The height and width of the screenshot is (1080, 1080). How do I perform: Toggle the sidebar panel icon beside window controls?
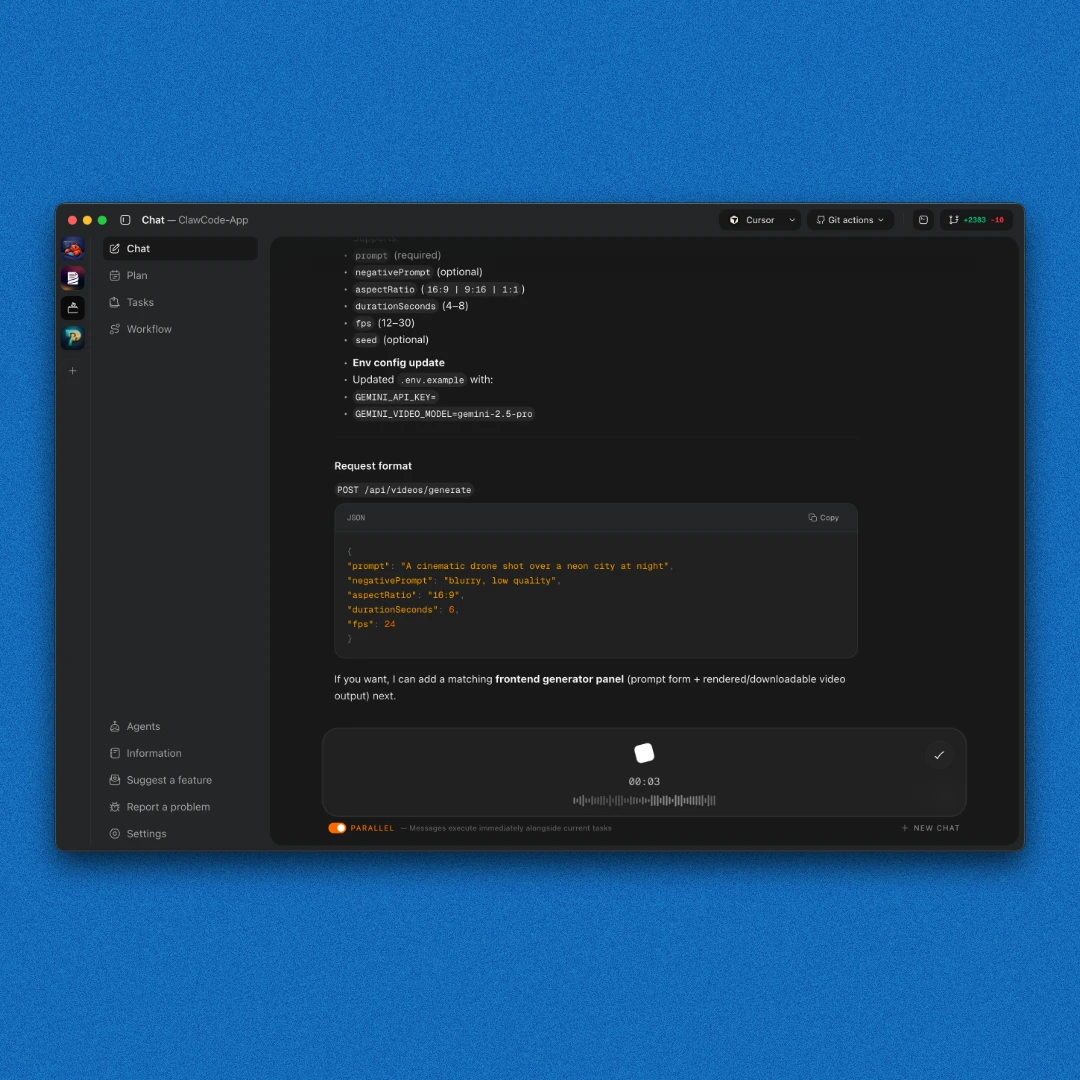coord(125,219)
